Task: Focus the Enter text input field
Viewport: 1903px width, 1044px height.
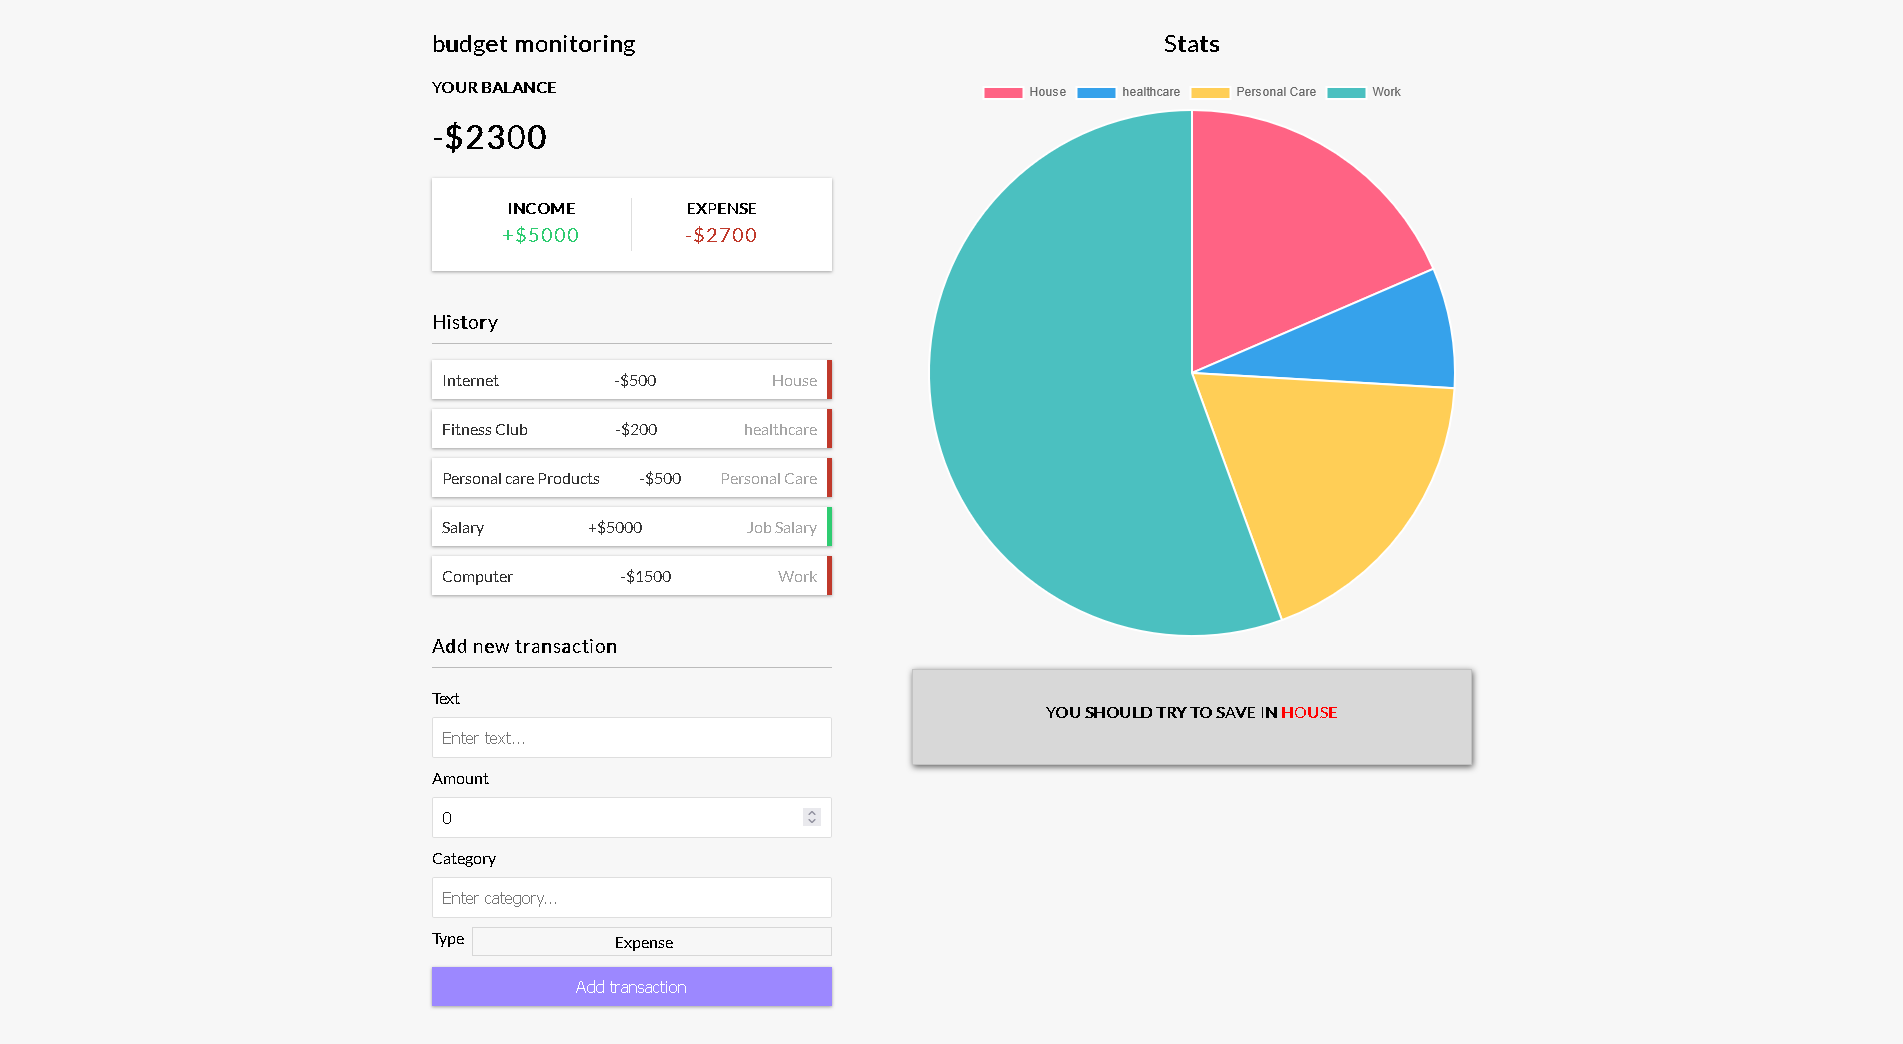Action: point(631,738)
